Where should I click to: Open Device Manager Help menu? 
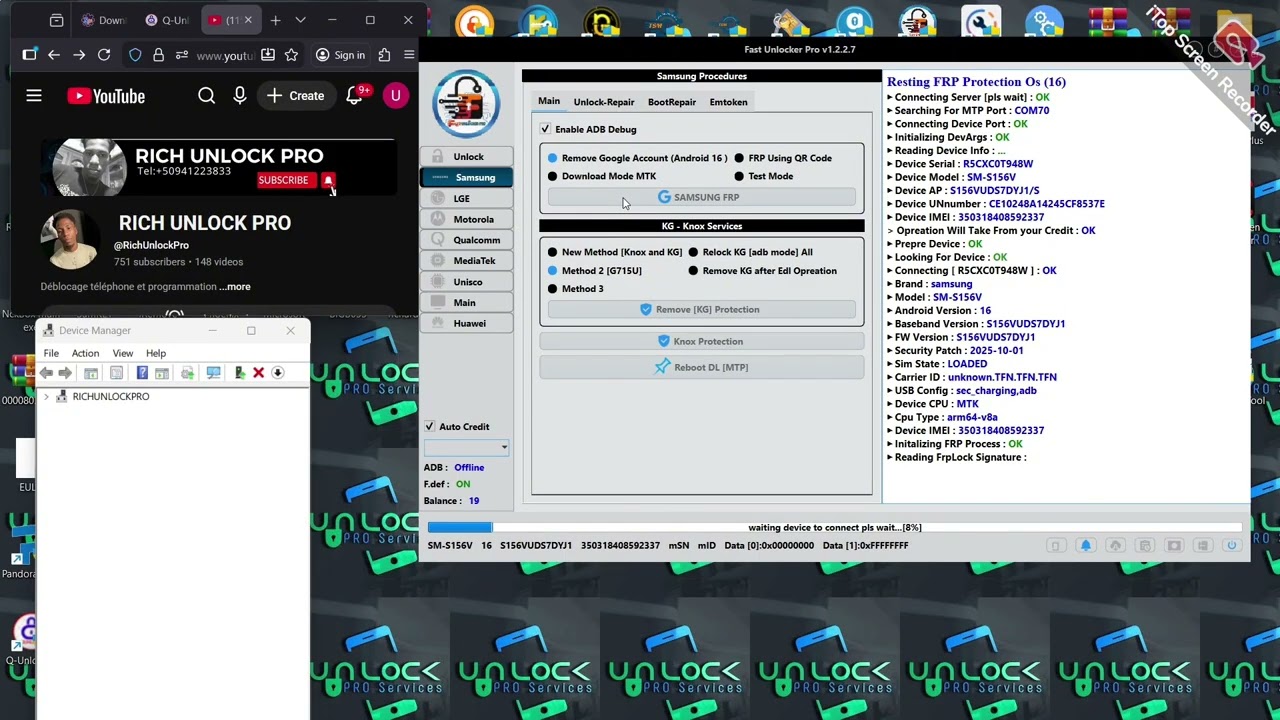156,353
